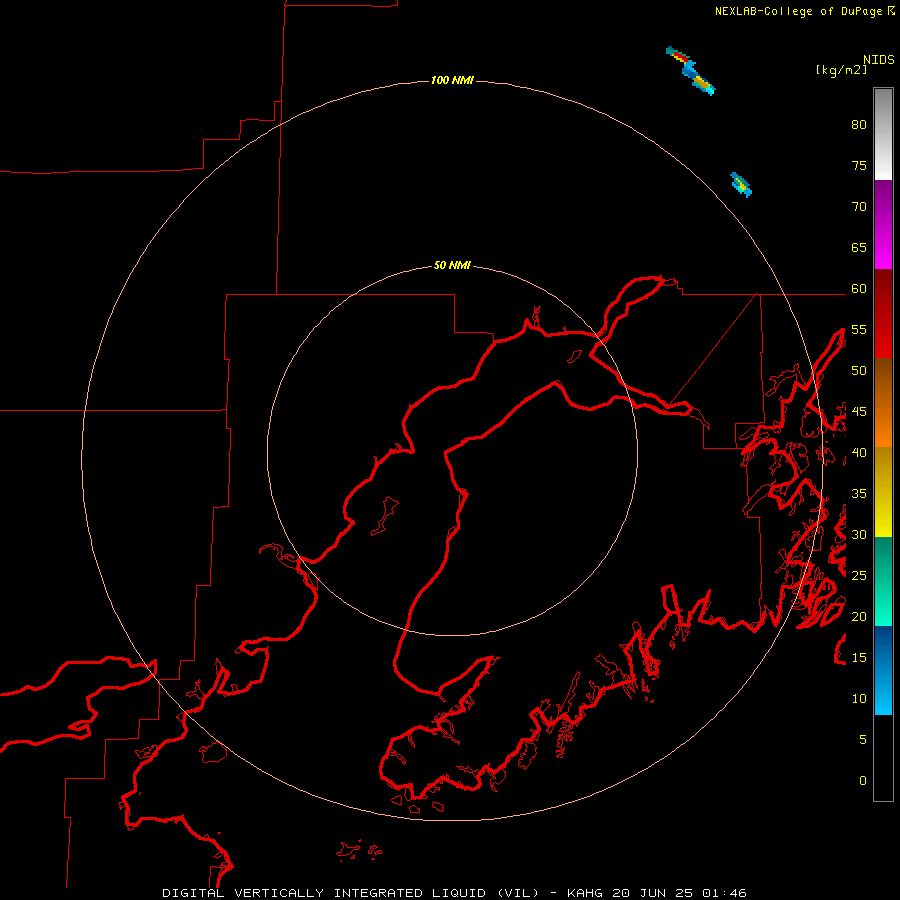This screenshot has height=900, width=900.
Task: Click the NIDS label above the color scale
Action: click(x=878, y=60)
